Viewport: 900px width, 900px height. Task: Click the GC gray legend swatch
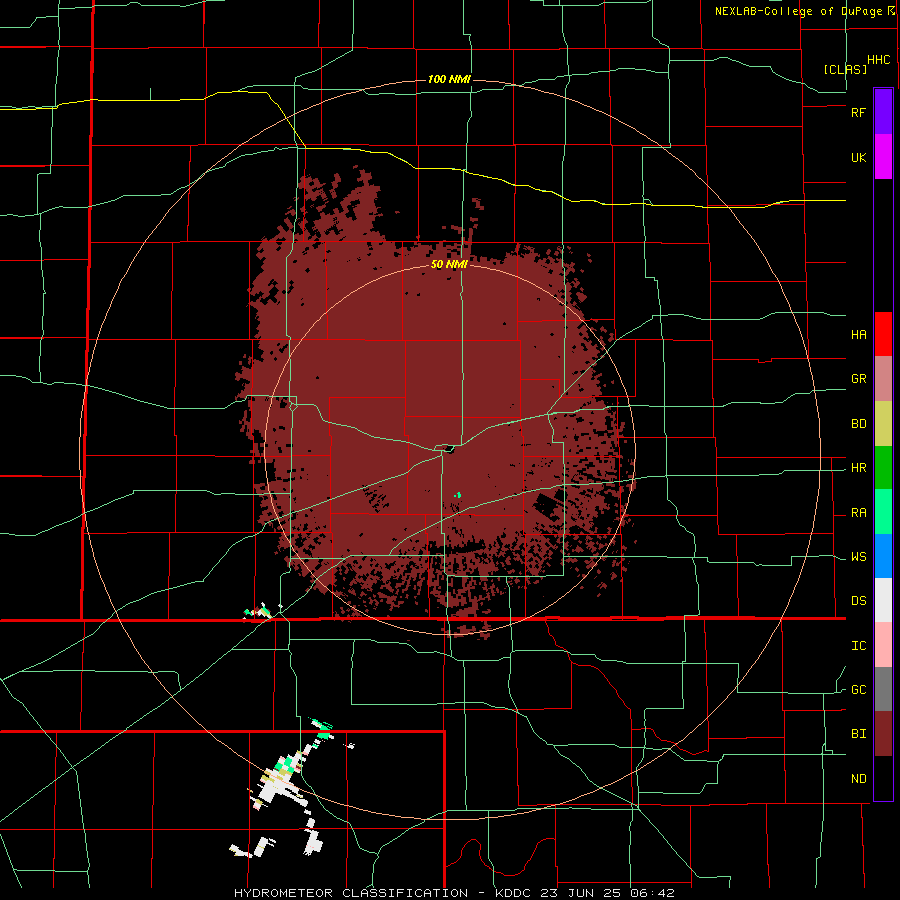(x=883, y=689)
